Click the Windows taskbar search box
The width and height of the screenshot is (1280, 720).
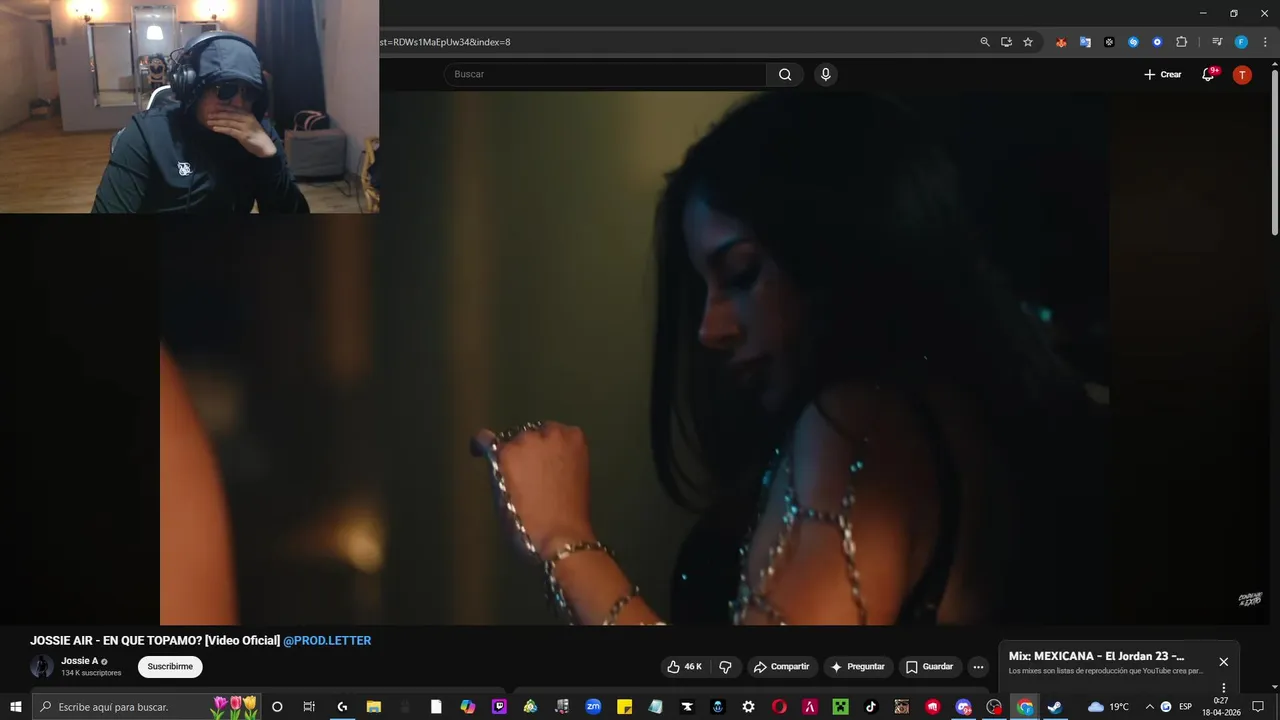pyautogui.click(x=147, y=707)
